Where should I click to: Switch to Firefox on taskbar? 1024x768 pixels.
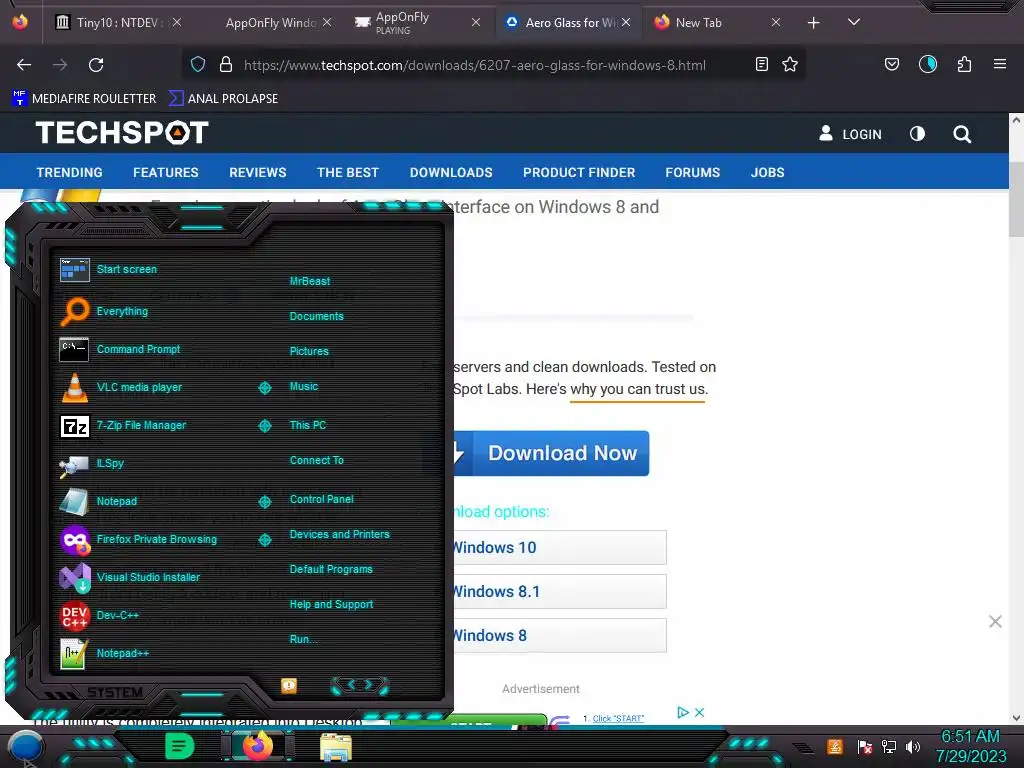click(257, 746)
